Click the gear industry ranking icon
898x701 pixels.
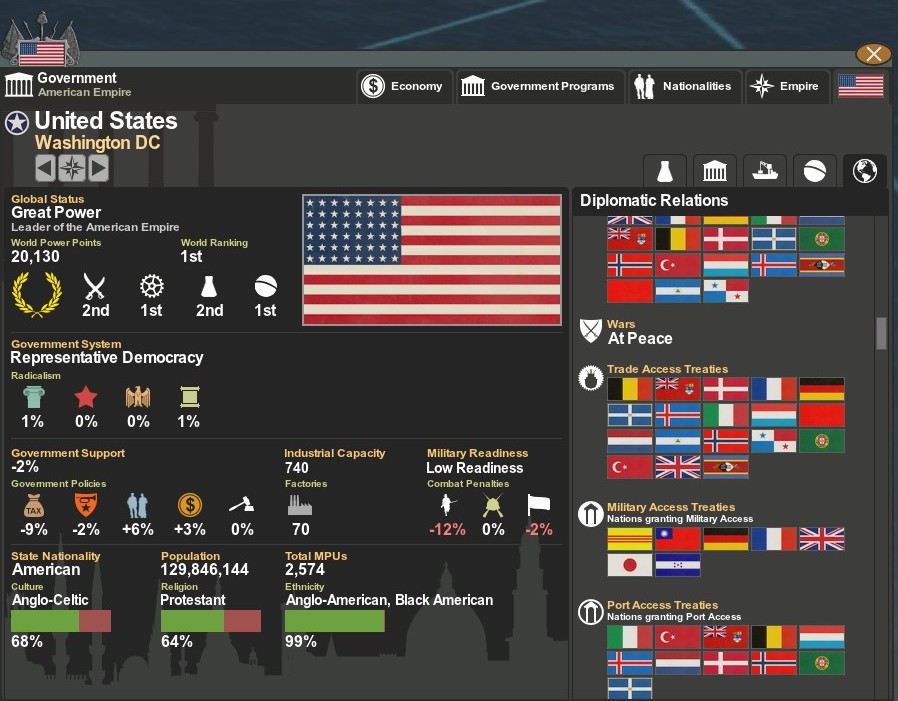(x=151, y=288)
